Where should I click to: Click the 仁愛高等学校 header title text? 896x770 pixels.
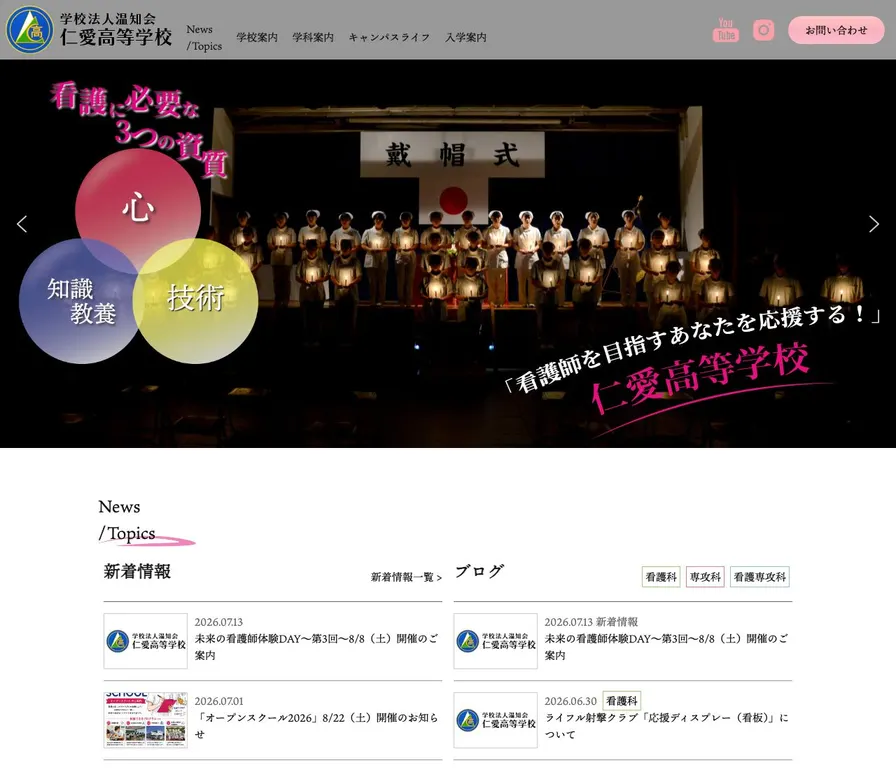pos(116,38)
